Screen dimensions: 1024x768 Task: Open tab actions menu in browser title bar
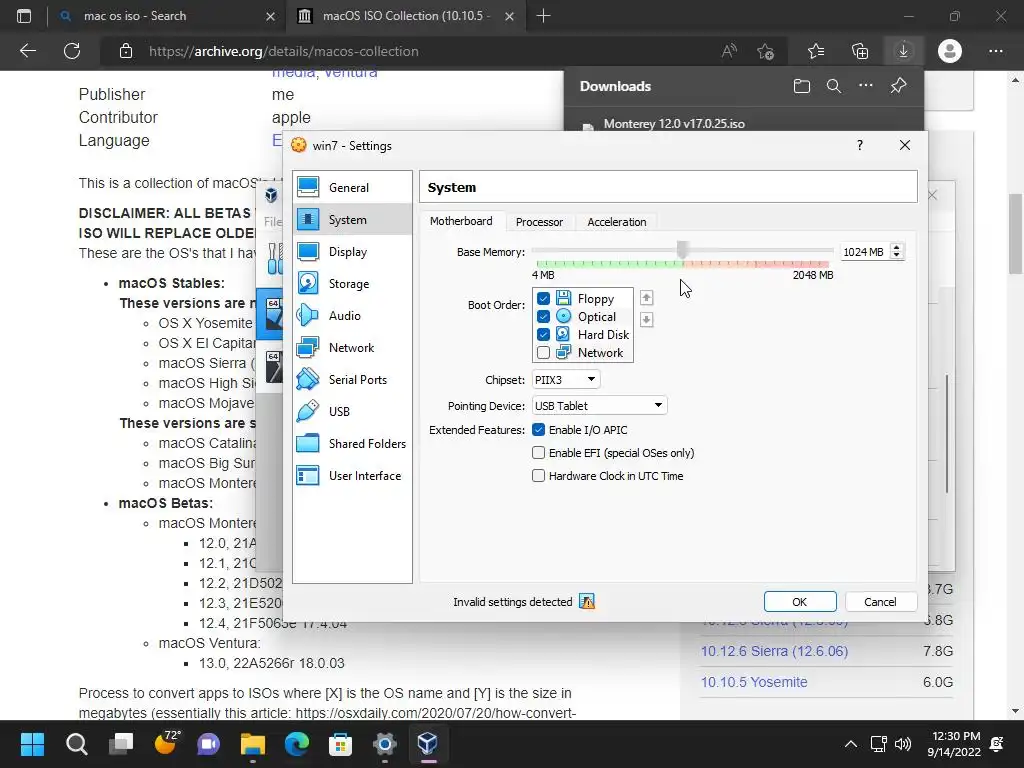[24, 16]
